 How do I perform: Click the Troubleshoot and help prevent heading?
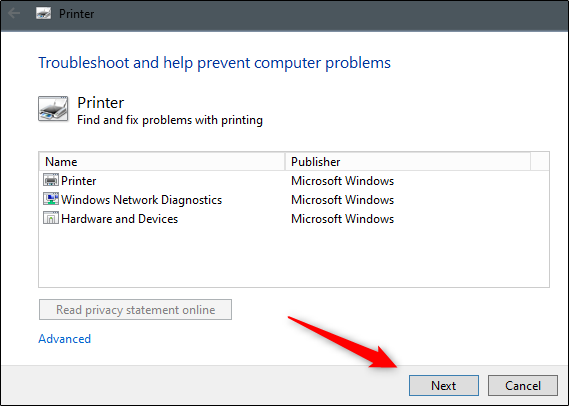coord(214,63)
